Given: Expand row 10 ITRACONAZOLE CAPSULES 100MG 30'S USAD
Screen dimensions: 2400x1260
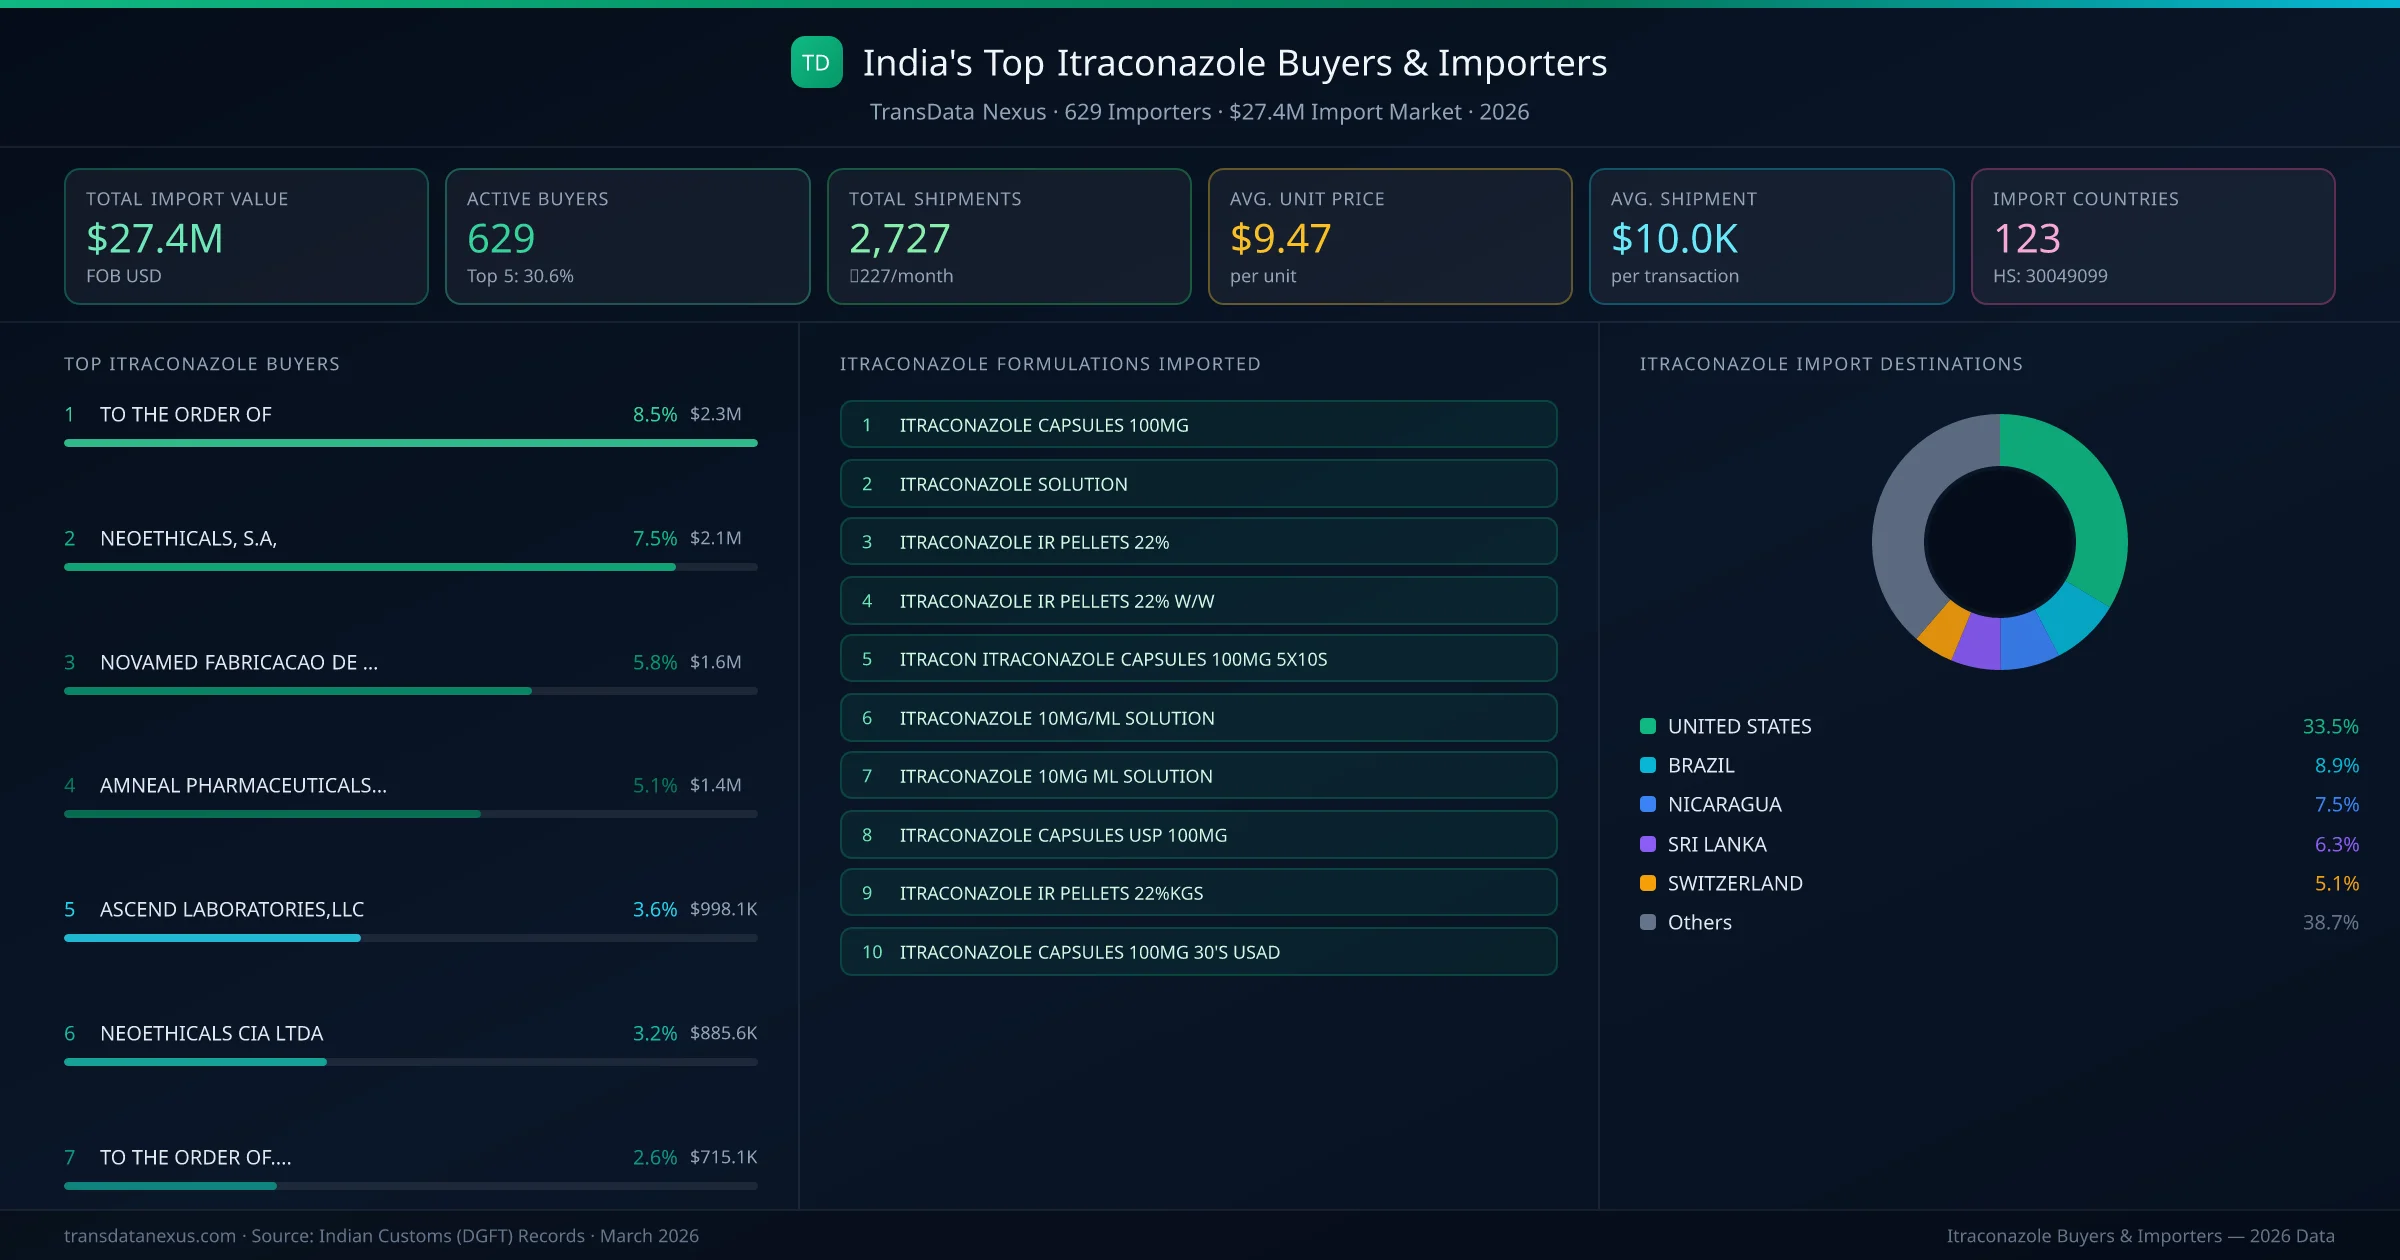Looking at the screenshot, I should click(1198, 952).
